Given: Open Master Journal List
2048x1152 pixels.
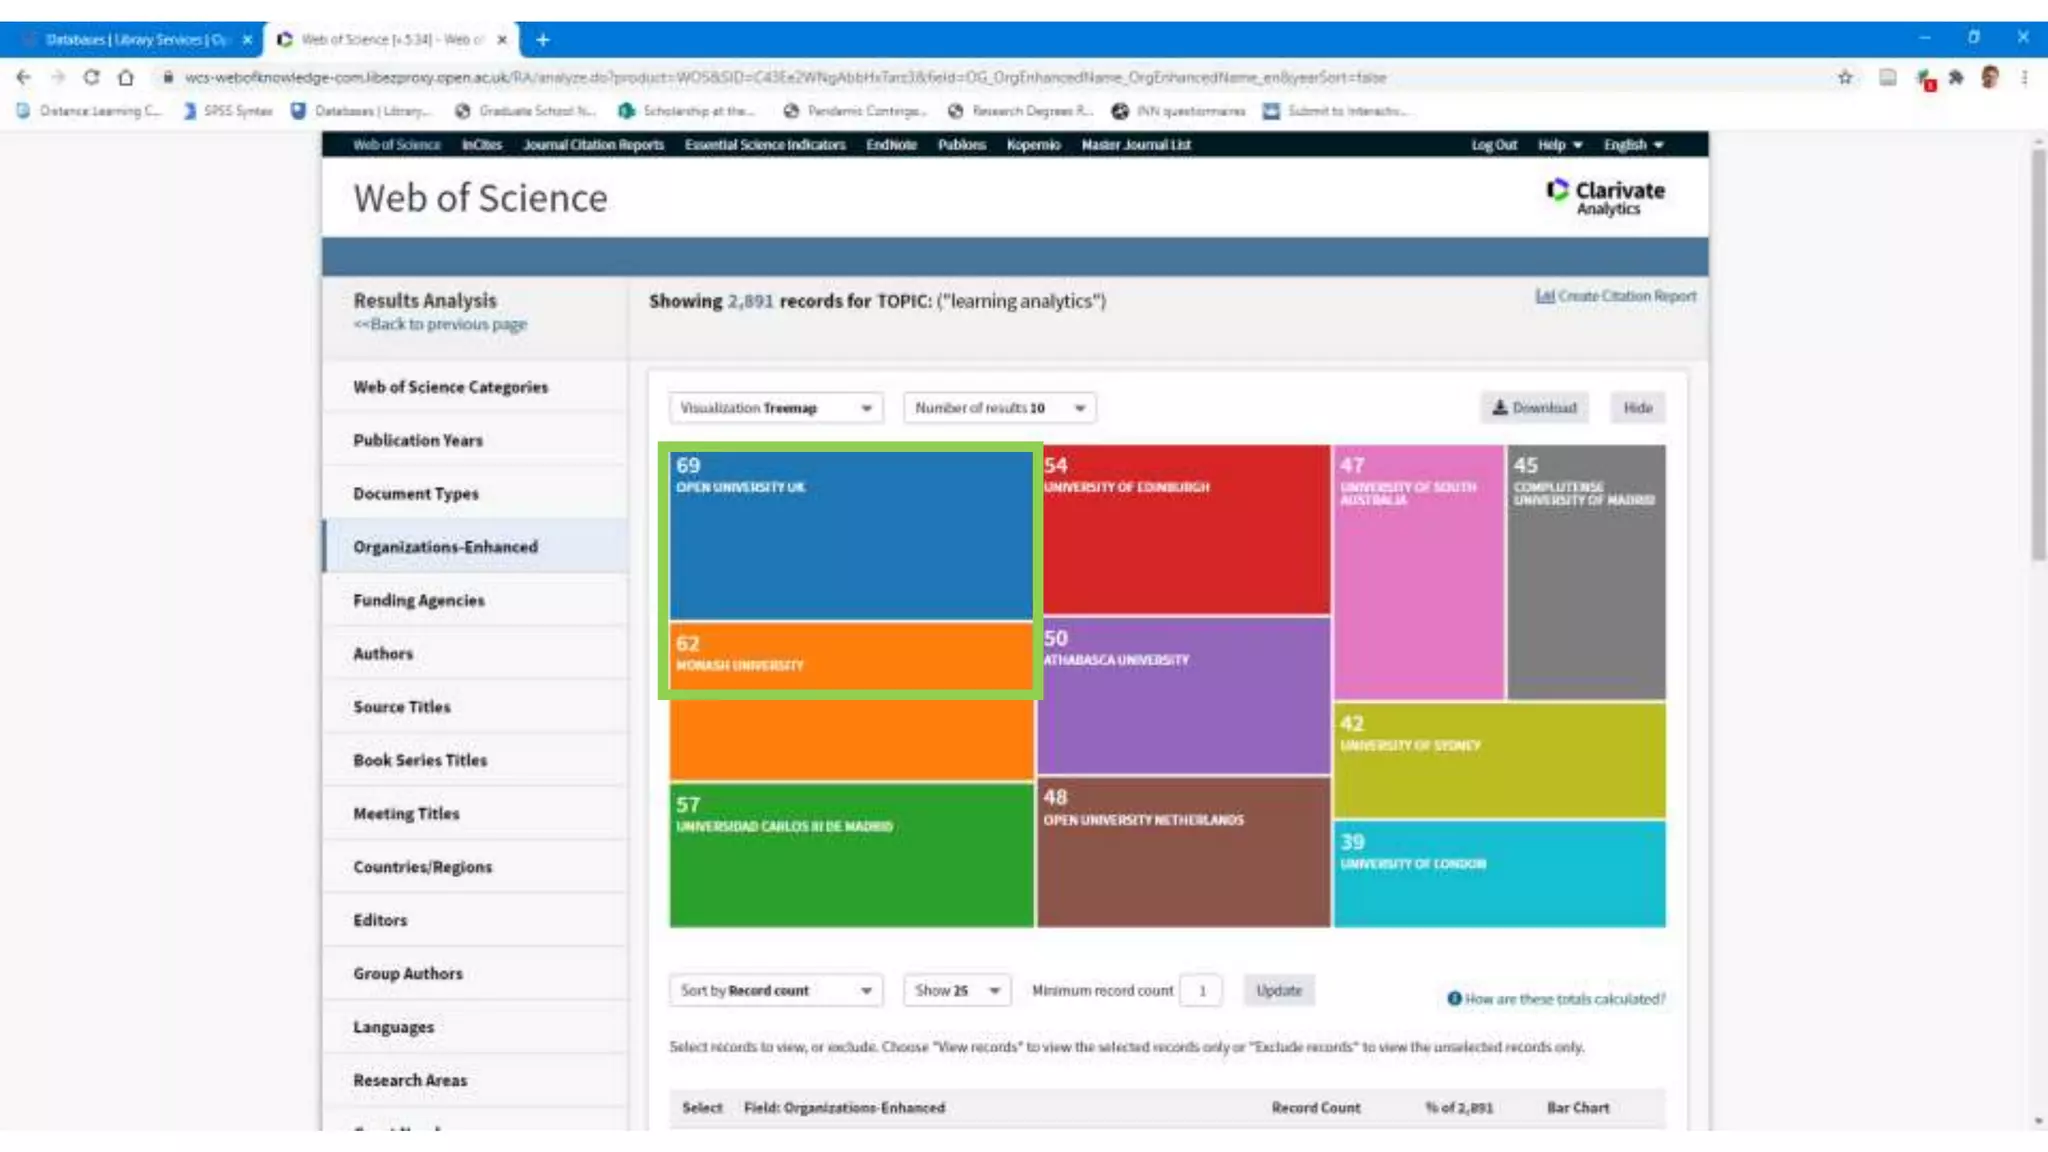Looking at the screenshot, I should click(x=1136, y=145).
